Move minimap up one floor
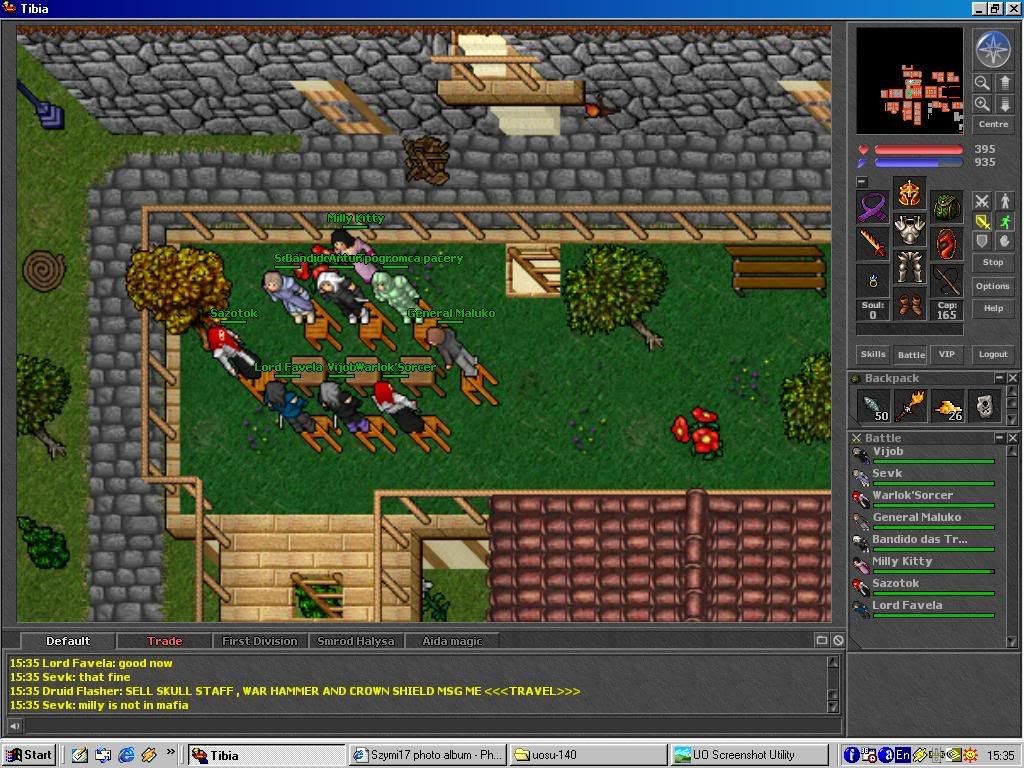The height and width of the screenshot is (768, 1024). point(1004,83)
